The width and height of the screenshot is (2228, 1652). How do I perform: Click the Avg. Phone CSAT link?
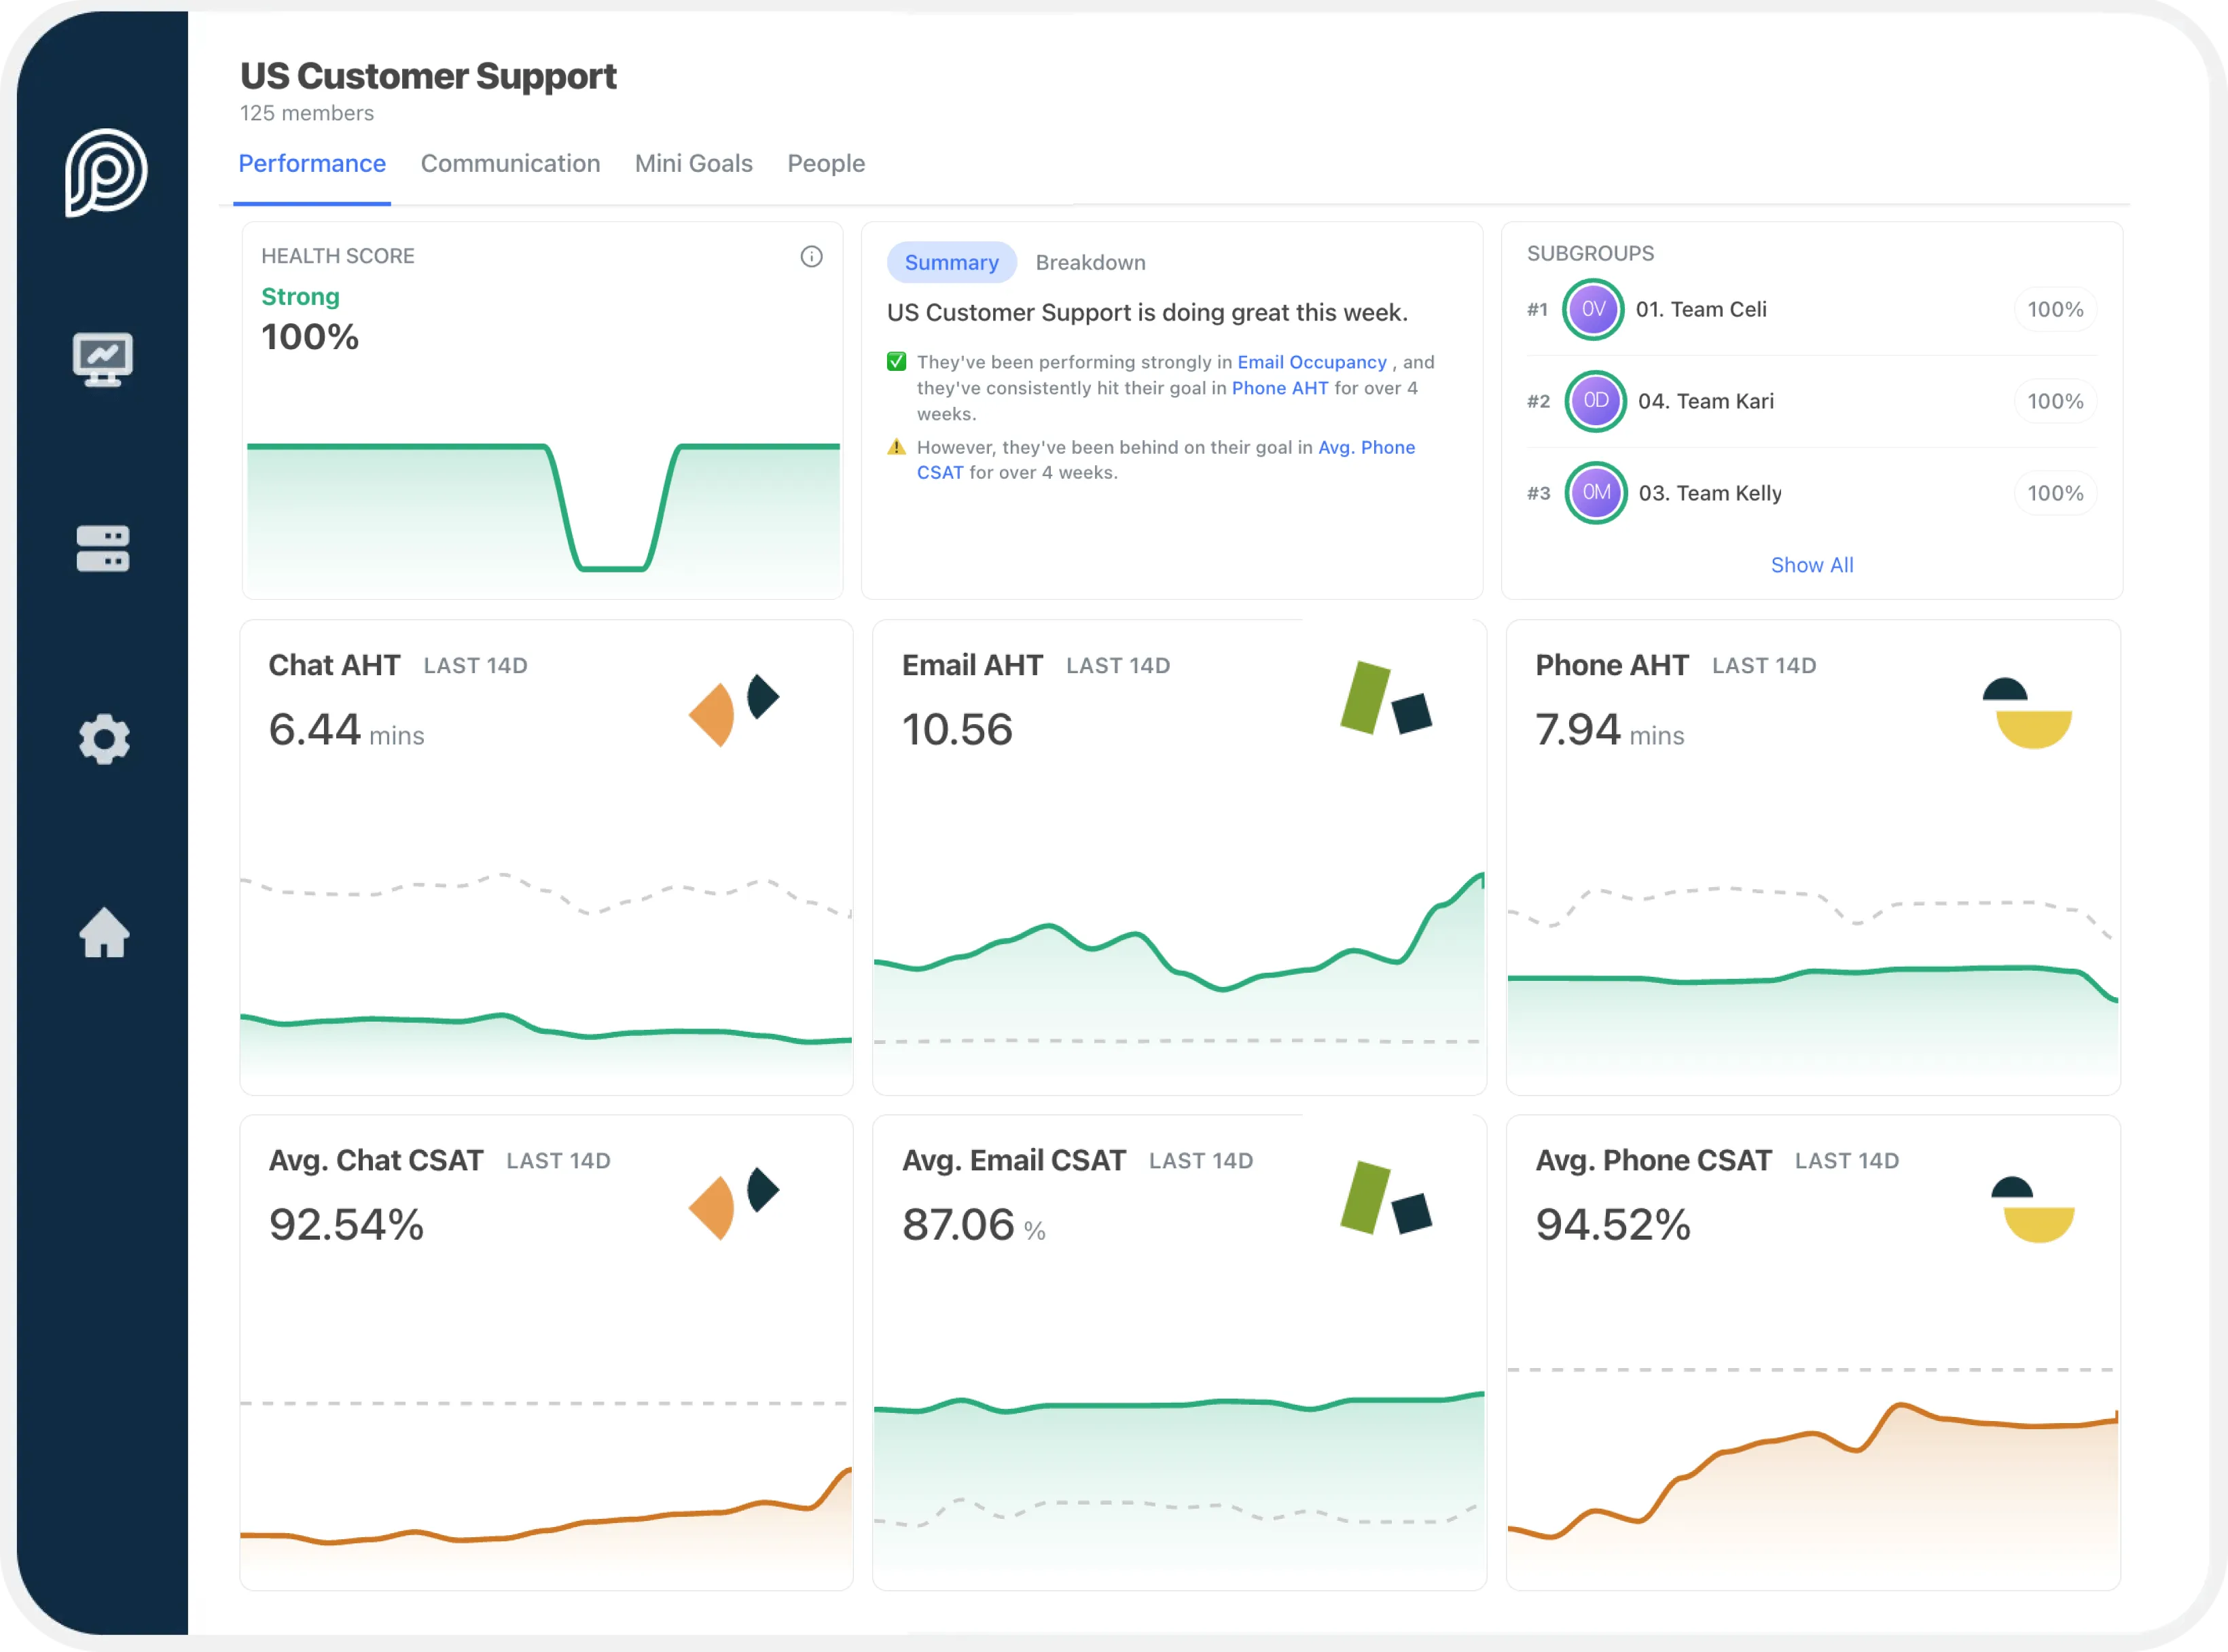[1366, 448]
